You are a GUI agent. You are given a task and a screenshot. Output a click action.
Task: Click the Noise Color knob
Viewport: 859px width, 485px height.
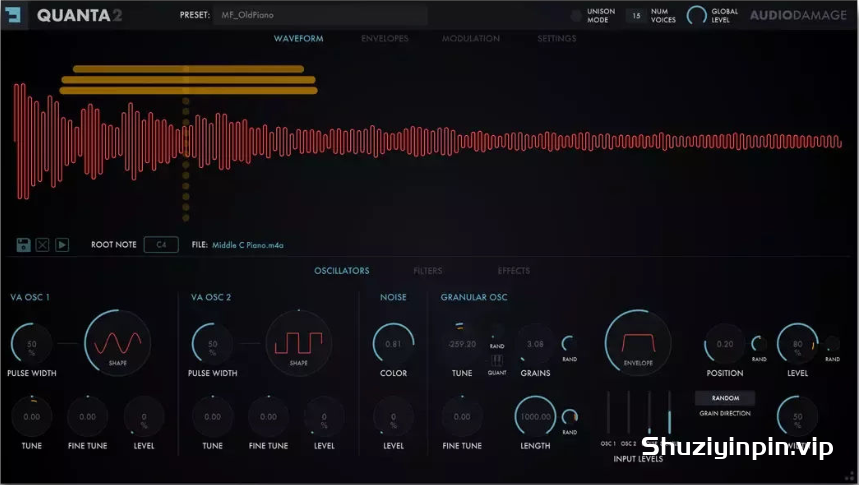(x=393, y=344)
